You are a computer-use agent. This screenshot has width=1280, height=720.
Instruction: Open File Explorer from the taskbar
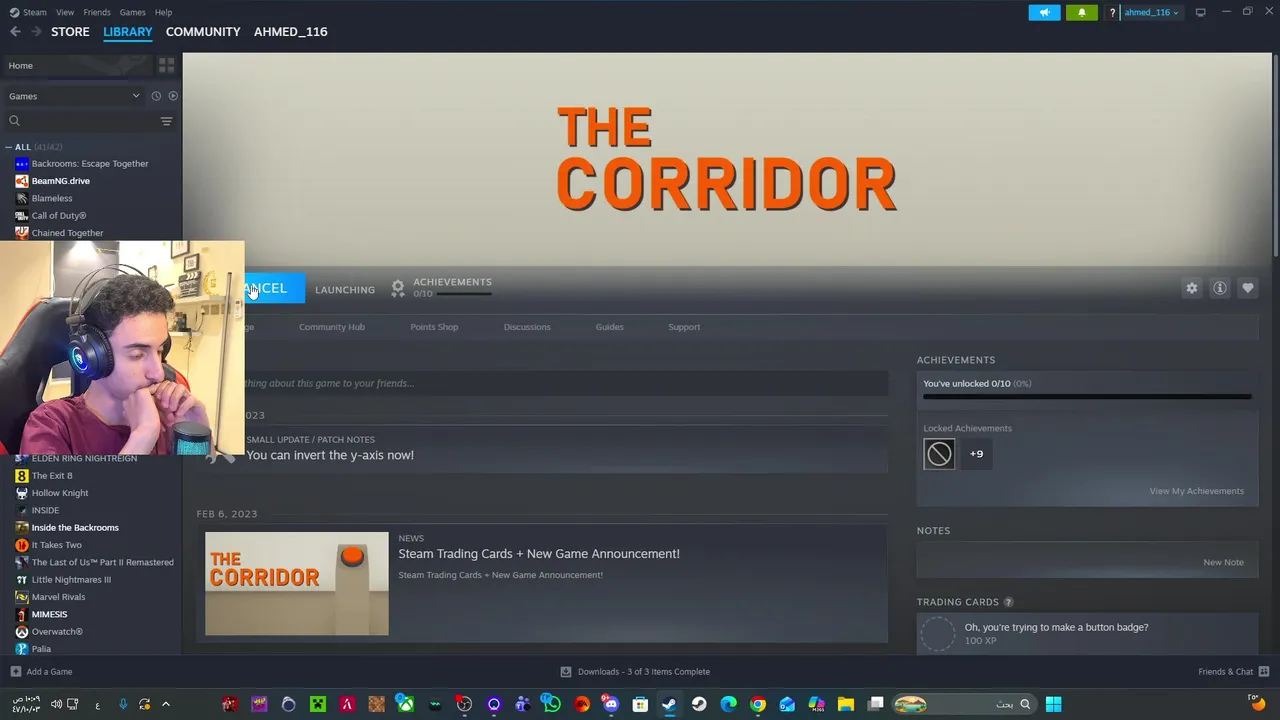[846, 704]
